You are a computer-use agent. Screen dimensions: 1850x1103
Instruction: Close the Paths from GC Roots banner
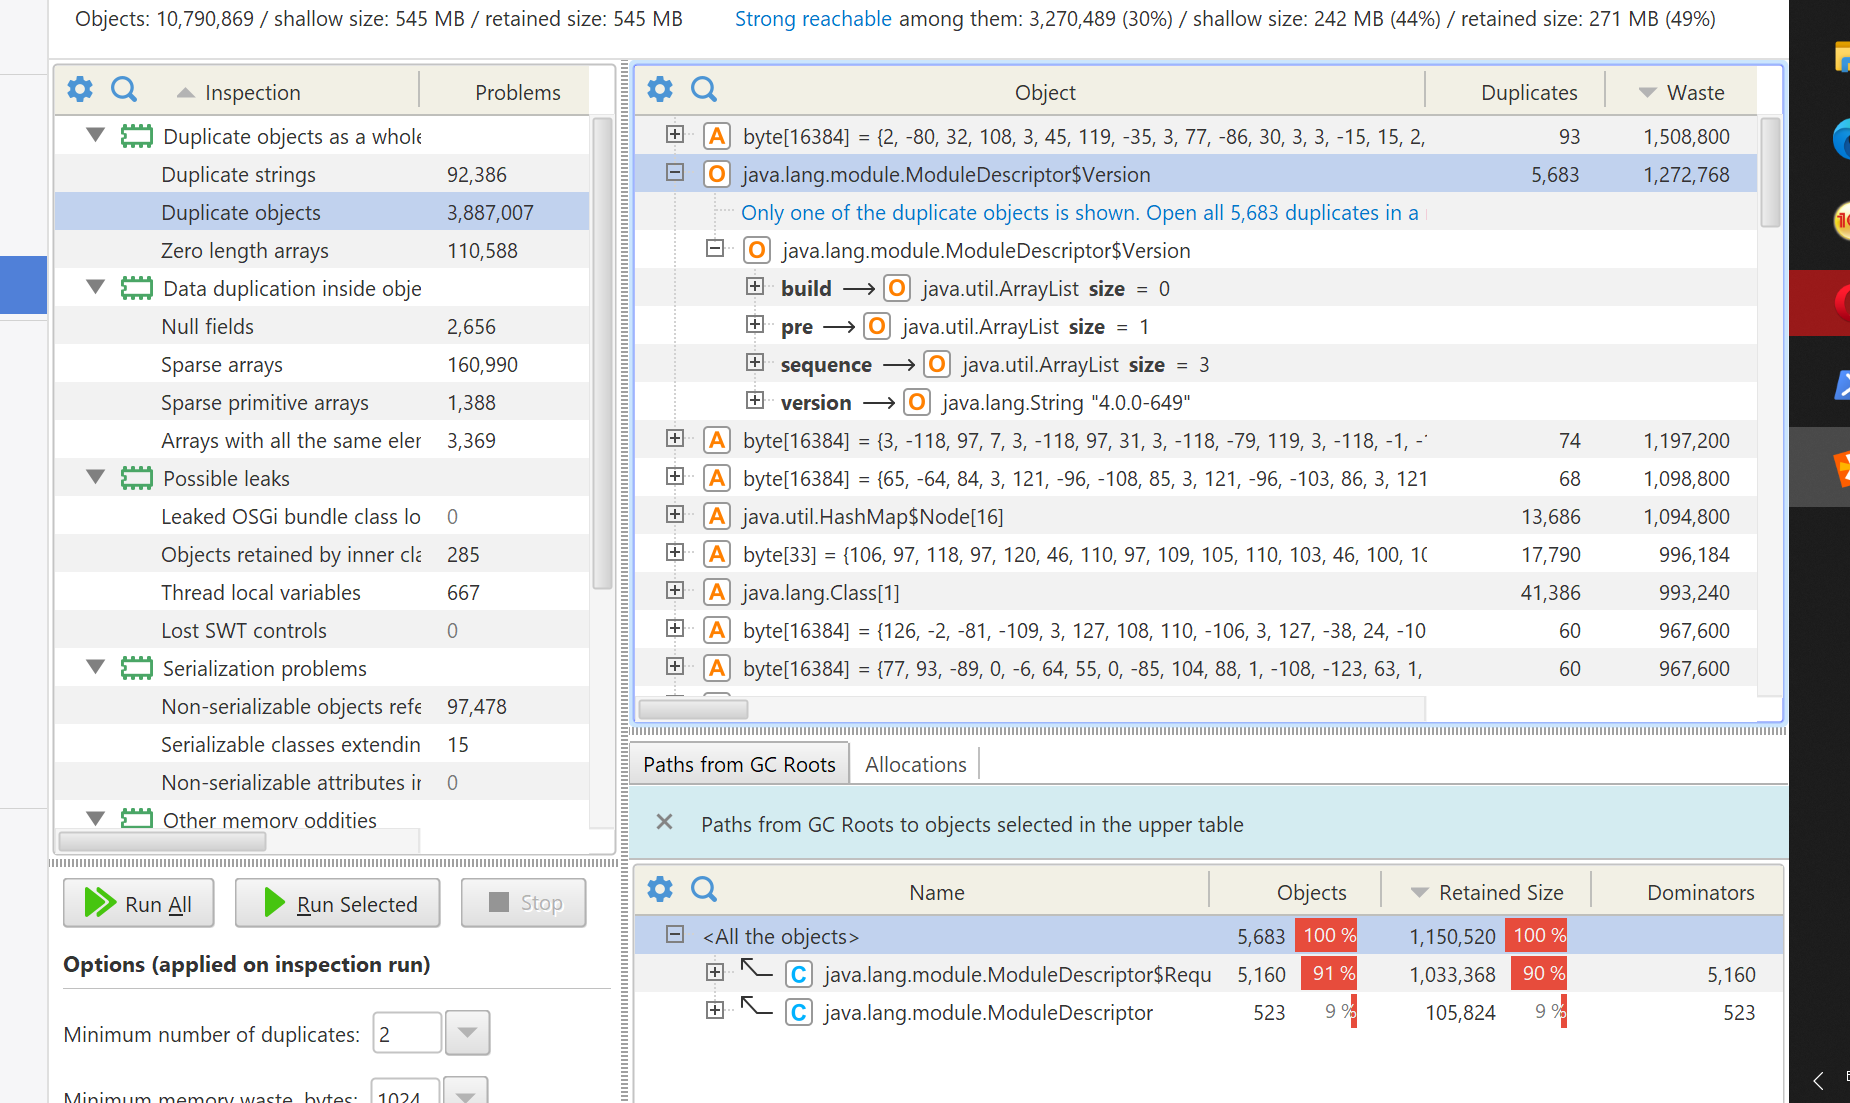coord(664,822)
